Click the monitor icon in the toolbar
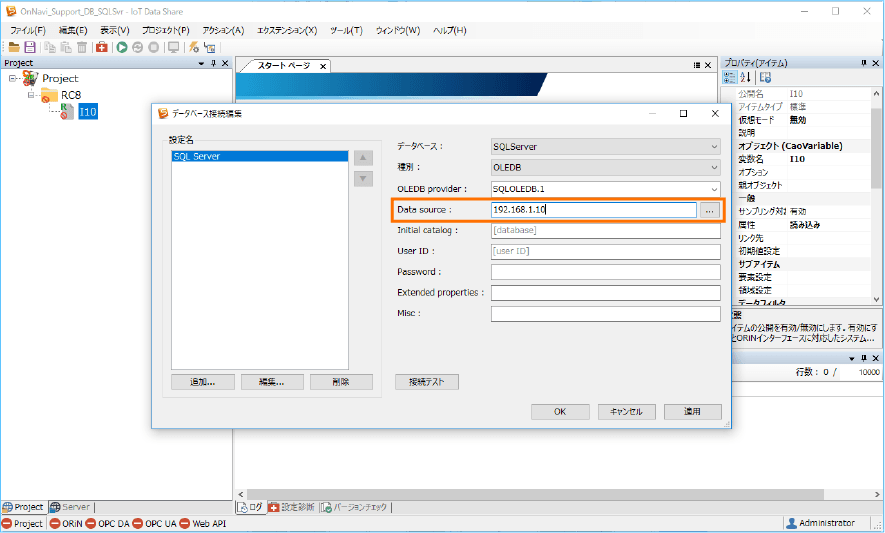This screenshot has height=533, width=885. [x=173, y=47]
